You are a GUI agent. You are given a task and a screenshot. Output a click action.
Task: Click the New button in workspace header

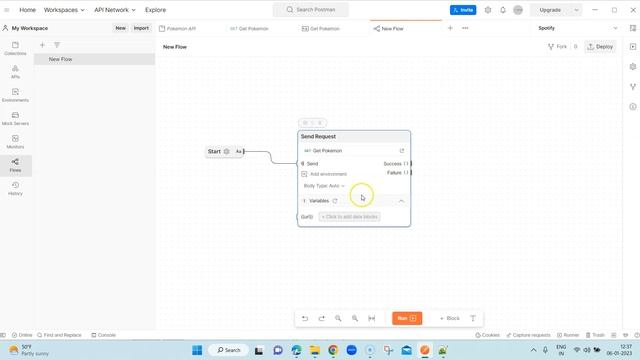(x=120, y=28)
